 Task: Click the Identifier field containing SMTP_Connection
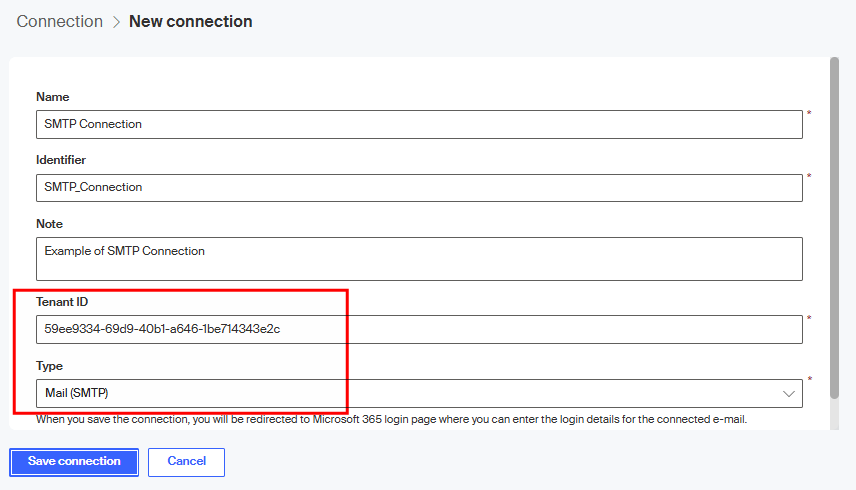pos(418,187)
